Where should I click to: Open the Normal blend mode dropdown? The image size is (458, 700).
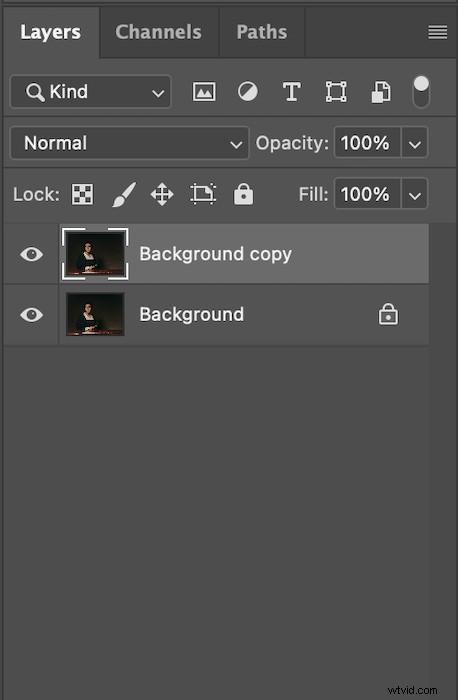[129, 143]
